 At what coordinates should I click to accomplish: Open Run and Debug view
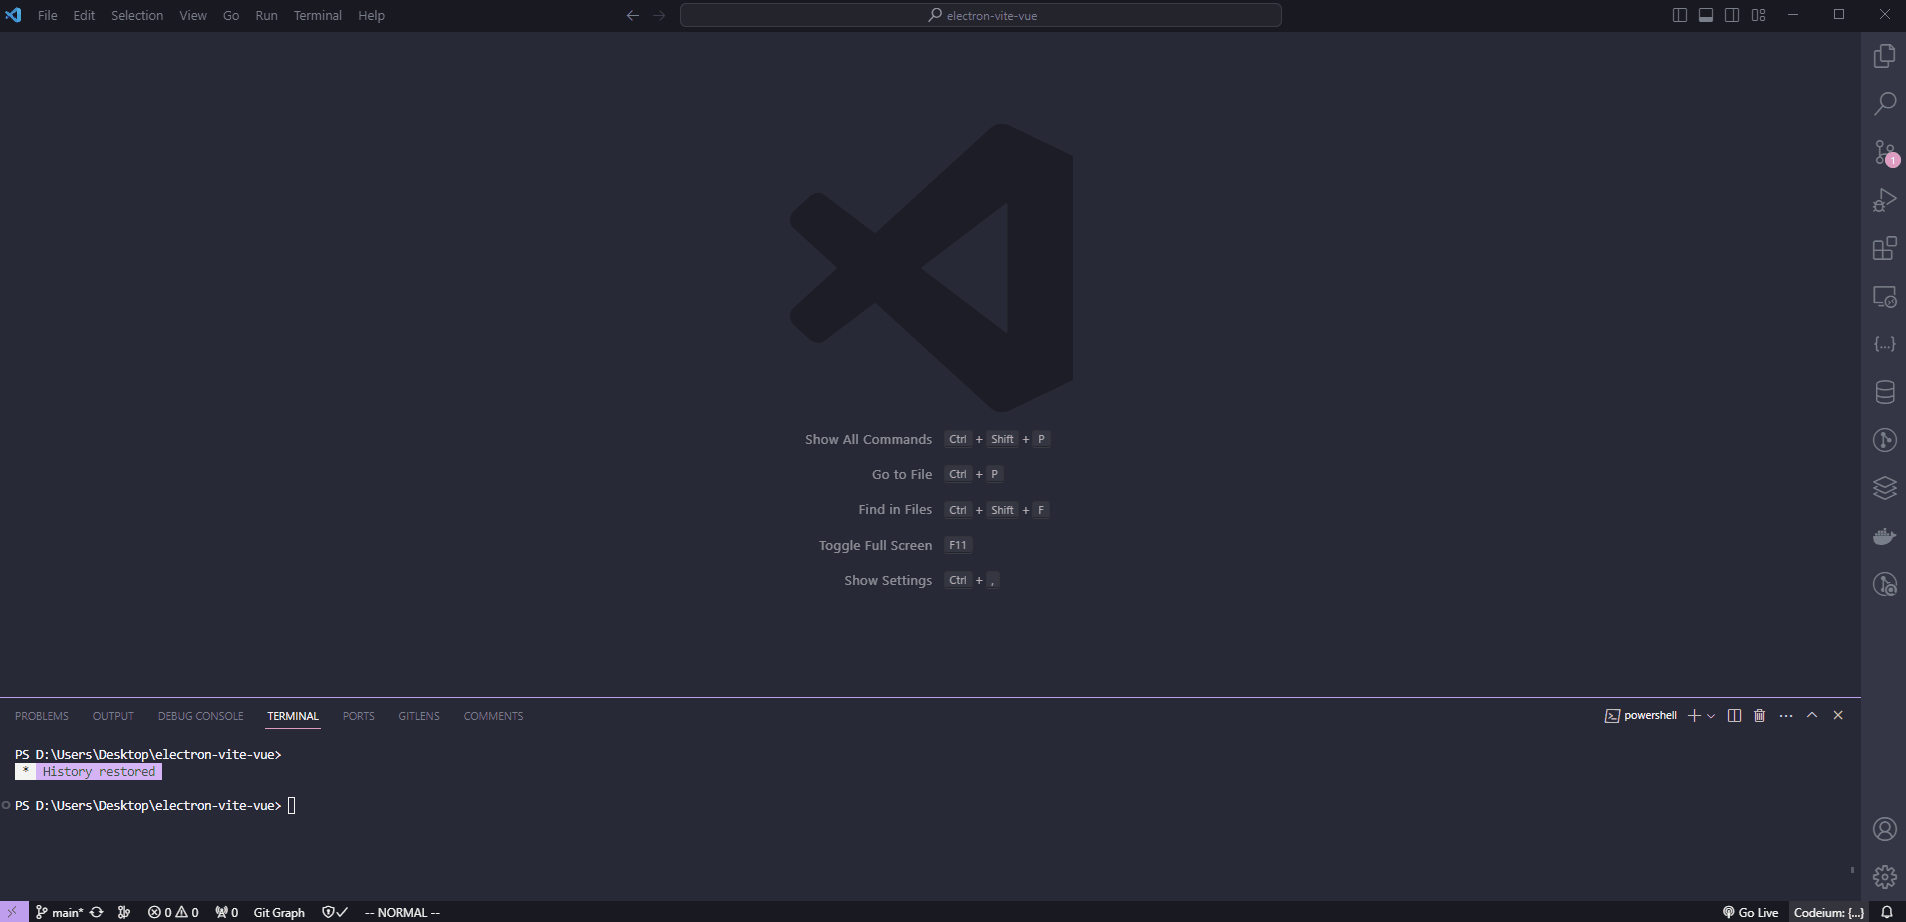[1885, 200]
